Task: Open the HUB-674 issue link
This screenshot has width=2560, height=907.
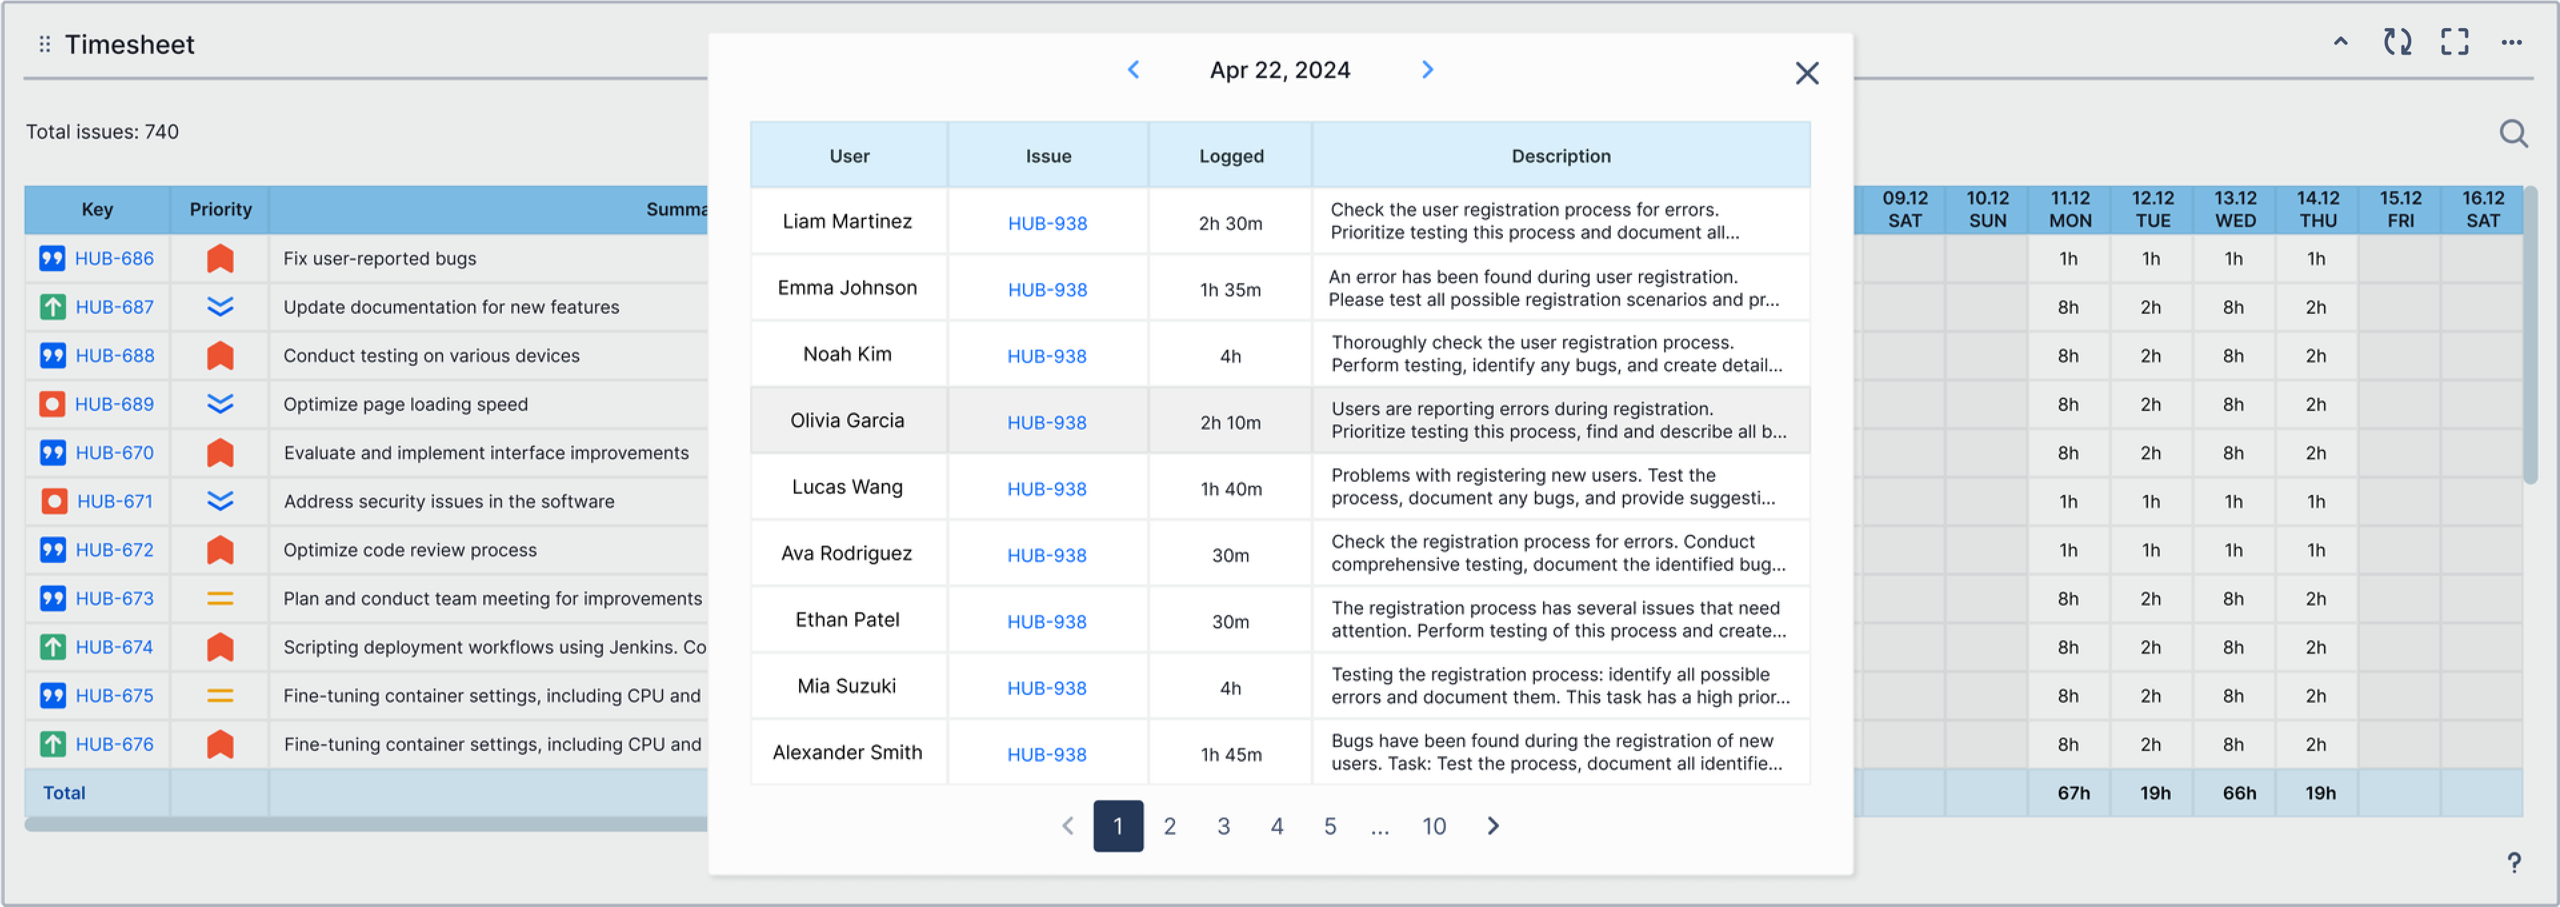Action: click(x=114, y=647)
